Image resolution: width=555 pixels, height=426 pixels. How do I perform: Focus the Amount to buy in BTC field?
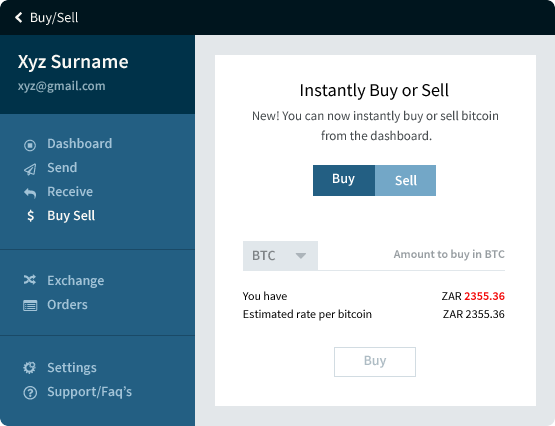tap(411, 255)
